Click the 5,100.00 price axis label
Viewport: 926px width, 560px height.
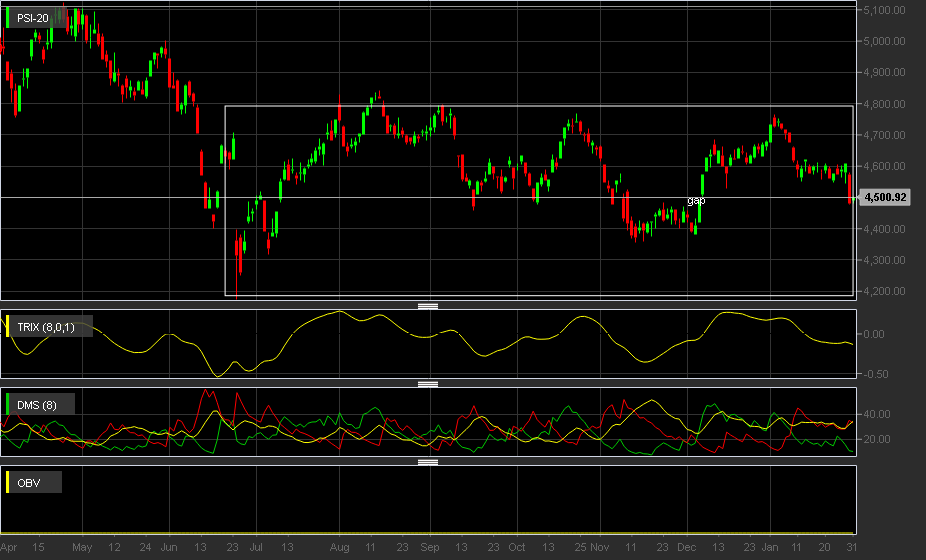point(884,10)
